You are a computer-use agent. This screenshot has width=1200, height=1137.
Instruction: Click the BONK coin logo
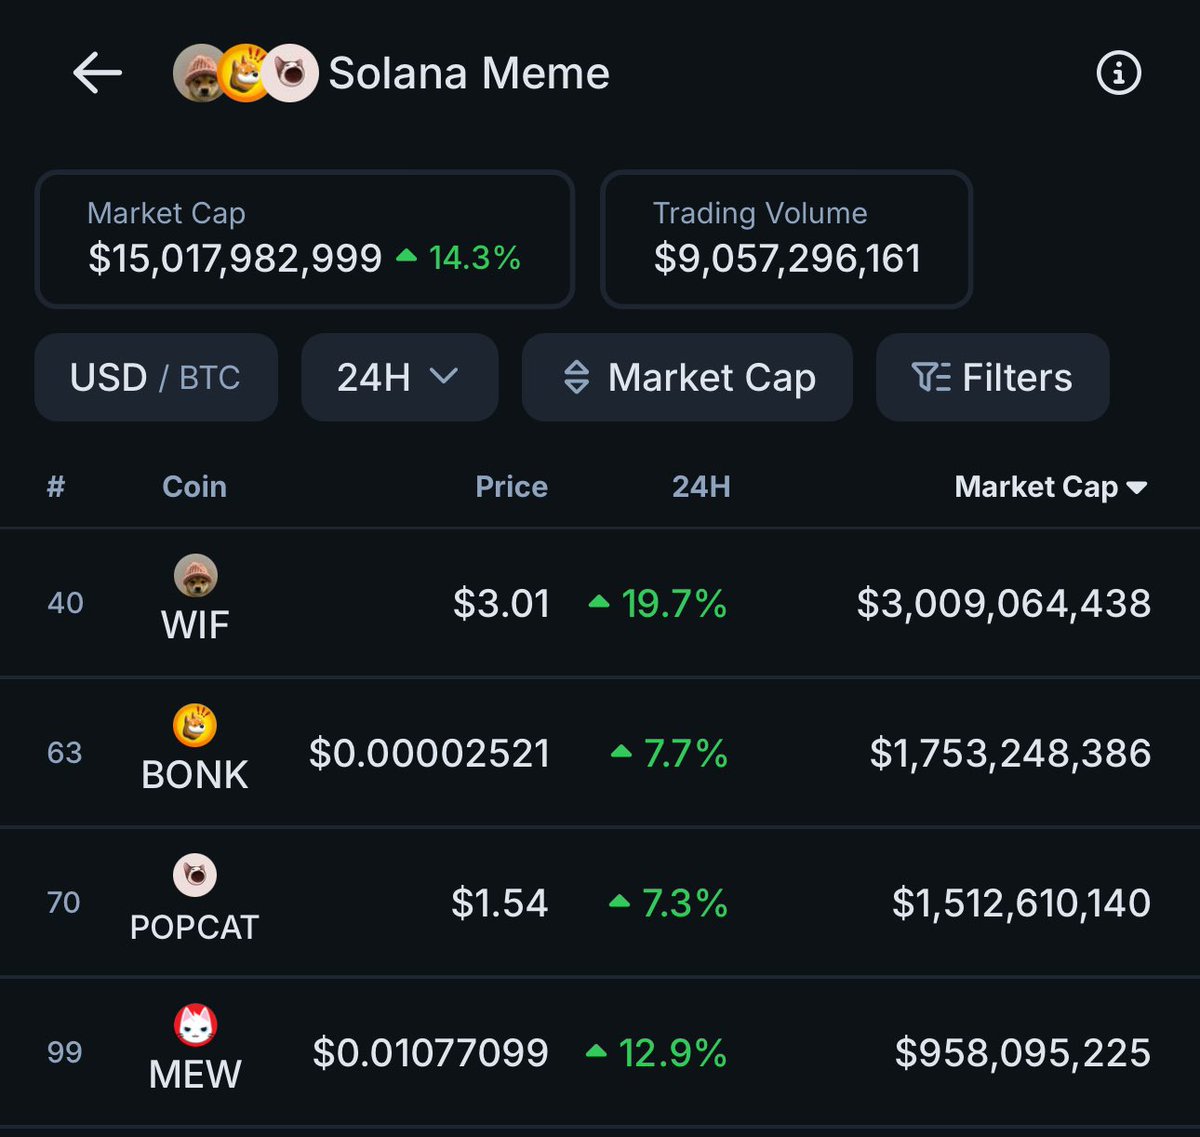194,722
